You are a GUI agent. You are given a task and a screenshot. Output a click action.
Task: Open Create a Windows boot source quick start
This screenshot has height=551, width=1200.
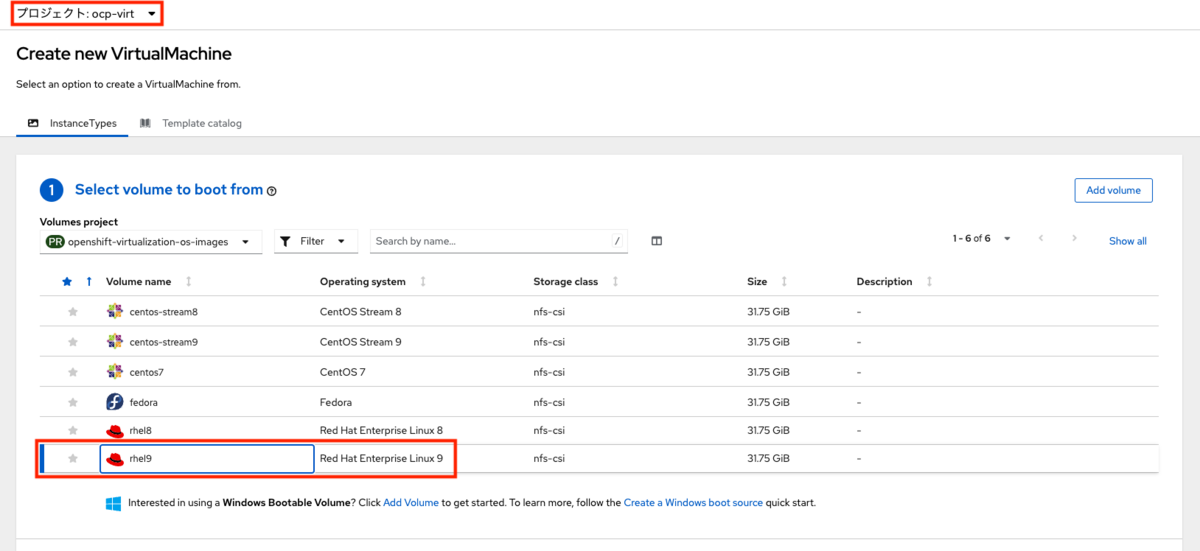(693, 503)
